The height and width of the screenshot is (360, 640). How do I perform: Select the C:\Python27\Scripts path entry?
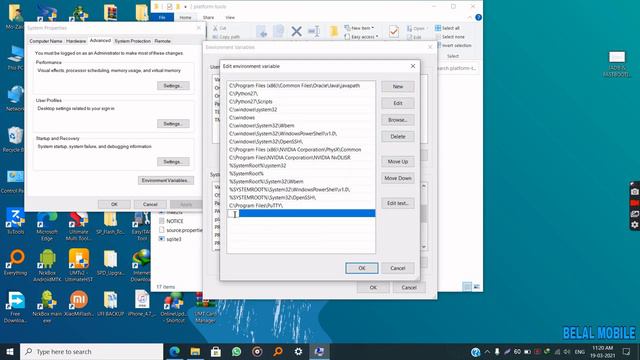[301, 102]
